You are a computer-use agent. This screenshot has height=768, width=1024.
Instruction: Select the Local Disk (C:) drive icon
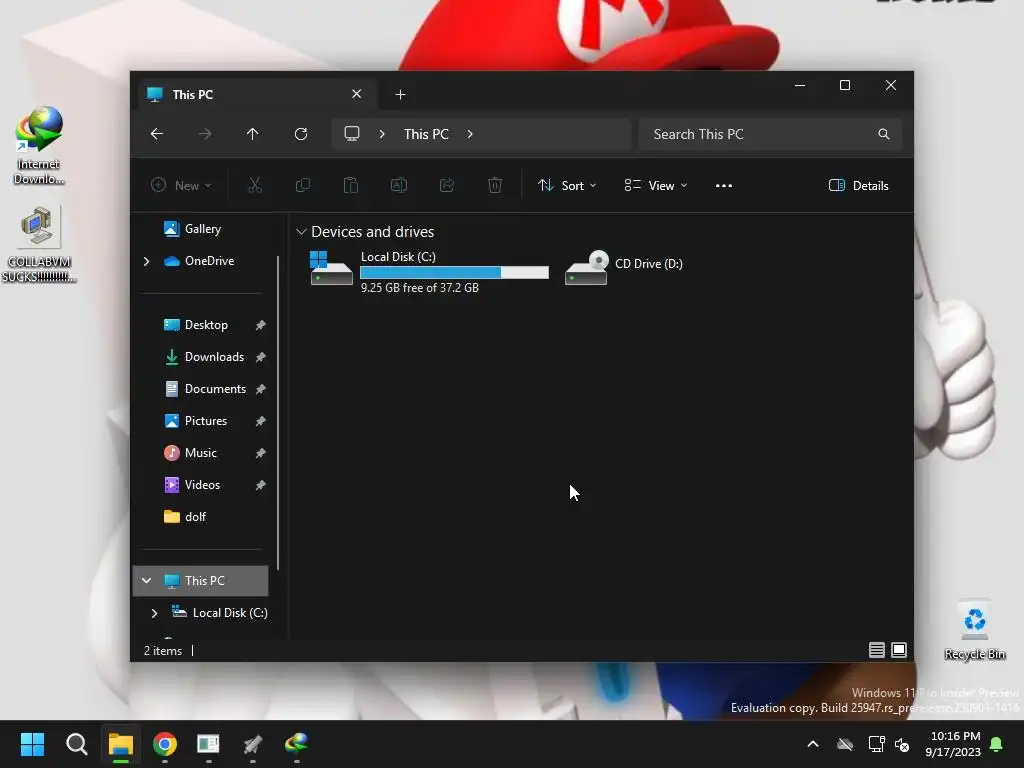point(330,268)
